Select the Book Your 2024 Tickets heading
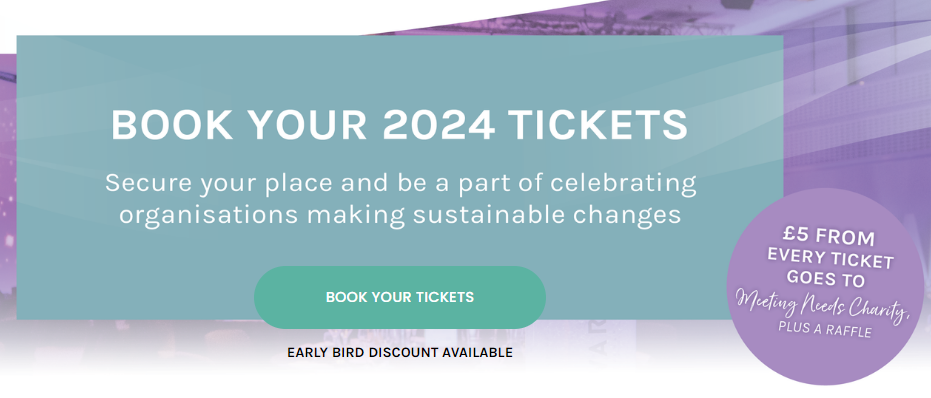This screenshot has height=398, width=931. pyautogui.click(x=400, y=125)
